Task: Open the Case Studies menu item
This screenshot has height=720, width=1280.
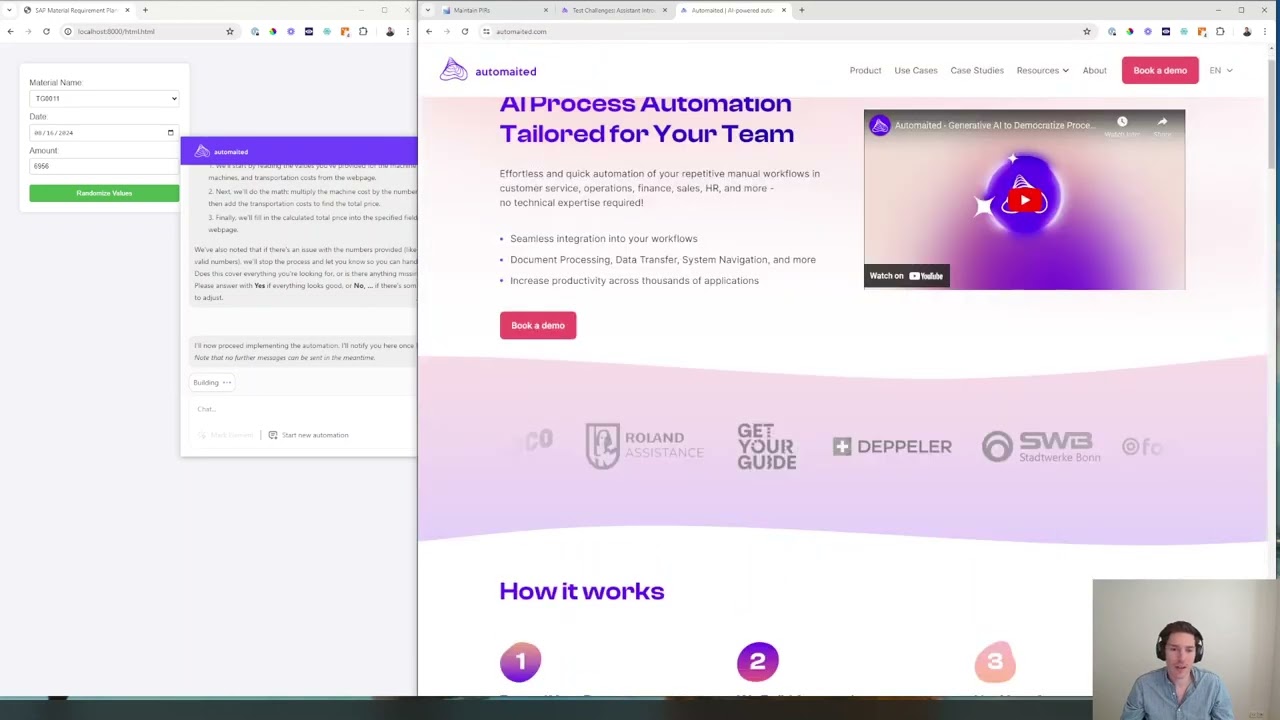Action: click(x=977, y=70)
